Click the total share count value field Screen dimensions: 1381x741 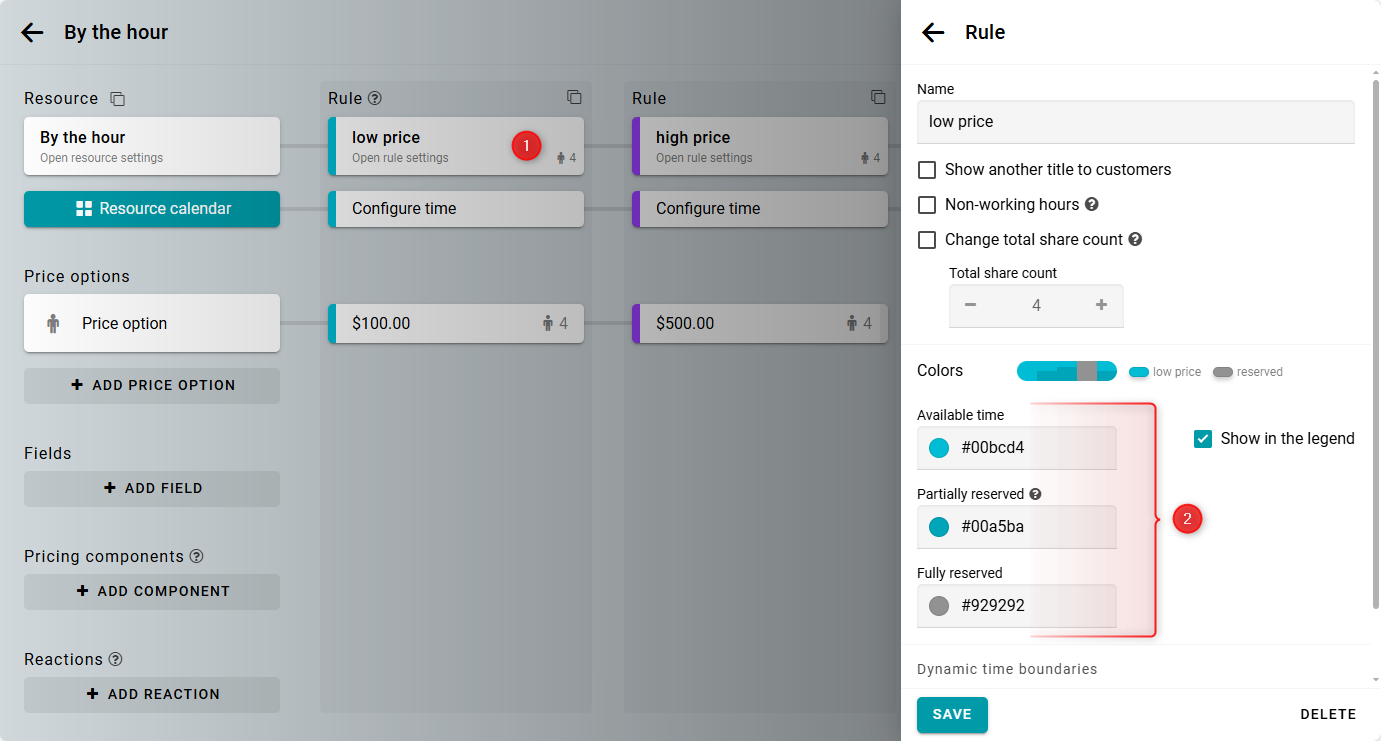coord(1036,305)
